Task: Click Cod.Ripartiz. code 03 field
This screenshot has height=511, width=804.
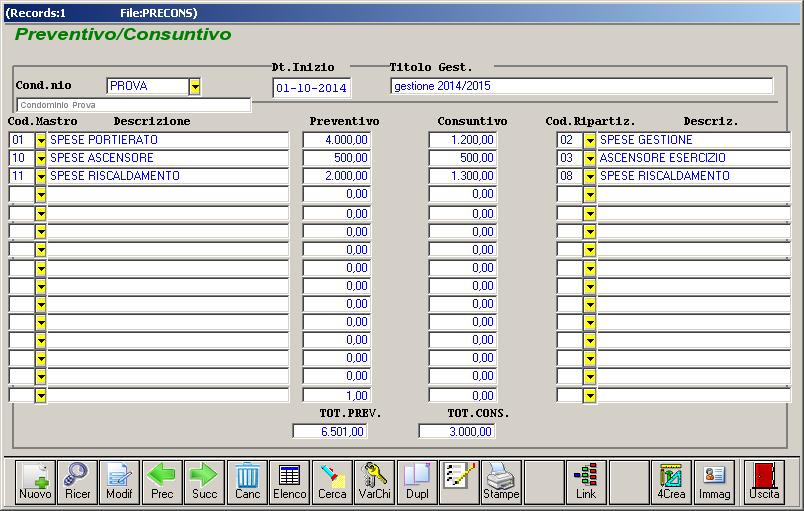Action: tap(570, 158)
